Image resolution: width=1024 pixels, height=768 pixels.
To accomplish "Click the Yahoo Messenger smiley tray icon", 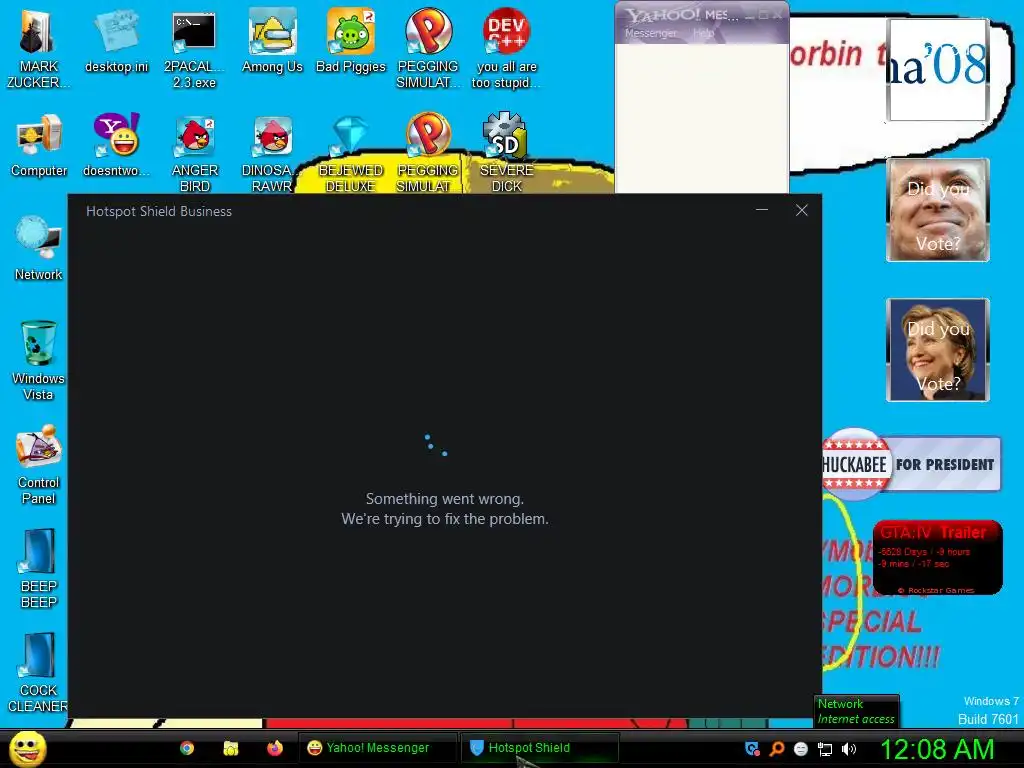I will (801, 749).
